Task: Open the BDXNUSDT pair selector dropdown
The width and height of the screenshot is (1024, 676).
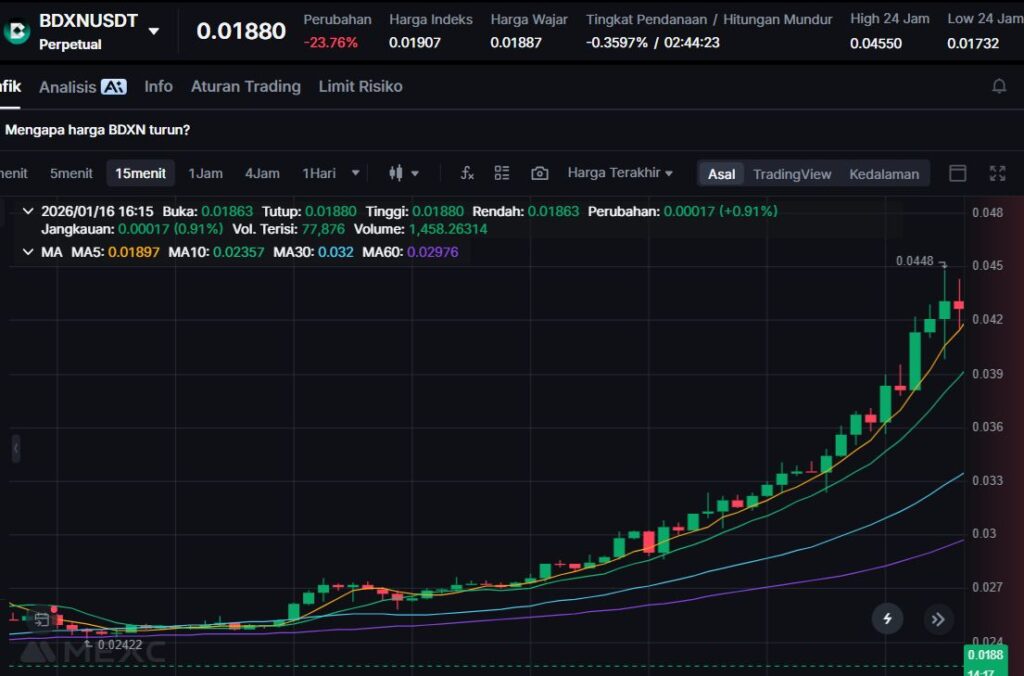Action: tap(154, 31)
